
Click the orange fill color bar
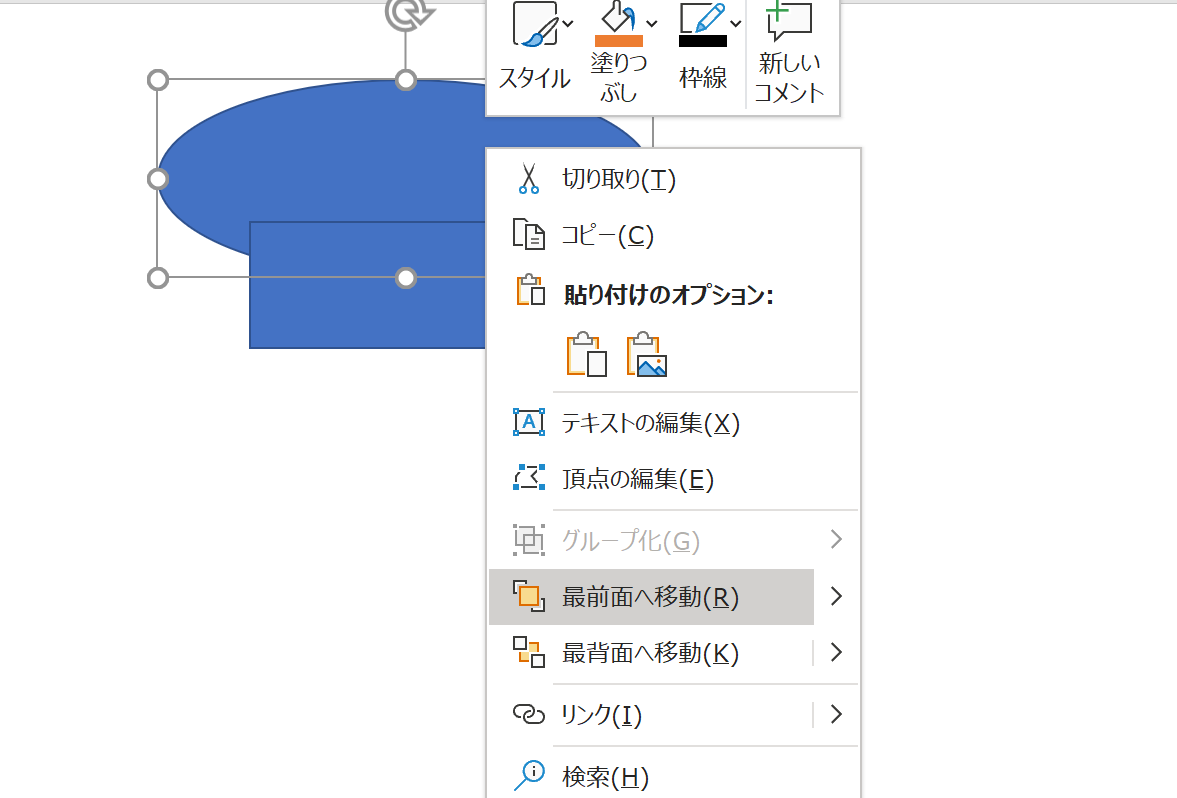619,41
